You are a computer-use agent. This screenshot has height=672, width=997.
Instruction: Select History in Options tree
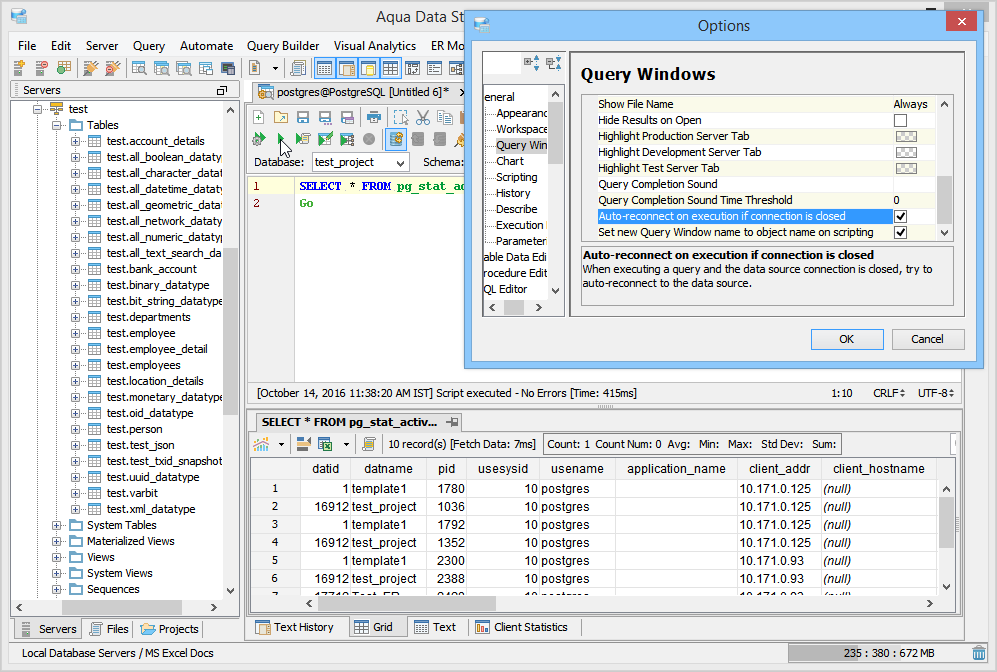pyautogui.click(x=513, y=193)
